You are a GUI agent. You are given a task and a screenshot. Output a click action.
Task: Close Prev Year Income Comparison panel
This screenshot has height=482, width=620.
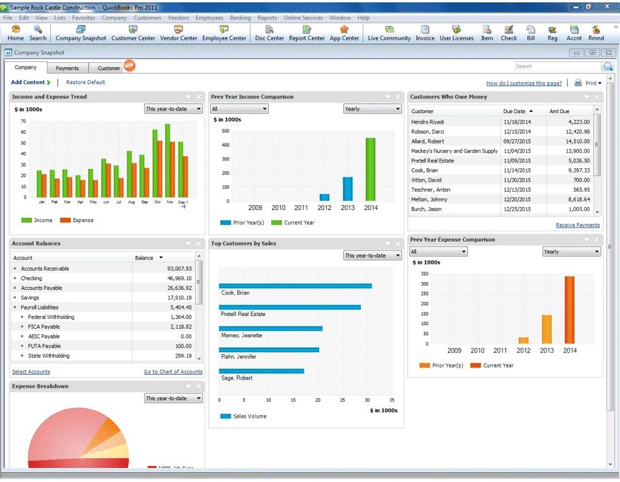tap(398, 97)
